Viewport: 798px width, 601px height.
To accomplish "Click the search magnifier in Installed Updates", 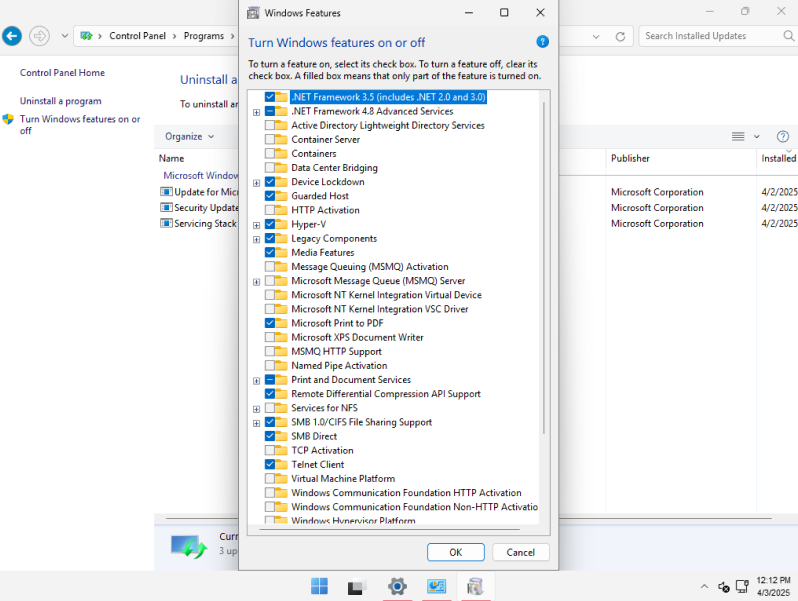I will pos(788,36).
